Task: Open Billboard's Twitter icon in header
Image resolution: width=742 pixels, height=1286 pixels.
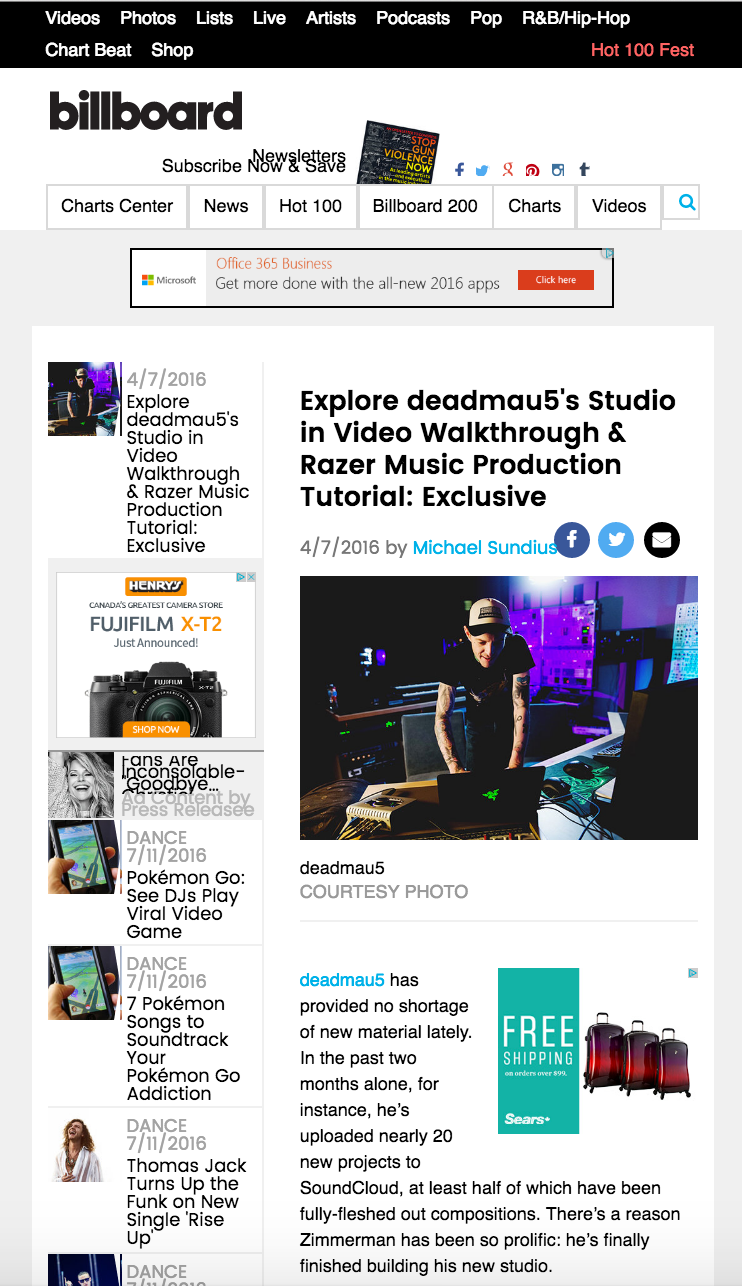Action: [x=482, y=171]
